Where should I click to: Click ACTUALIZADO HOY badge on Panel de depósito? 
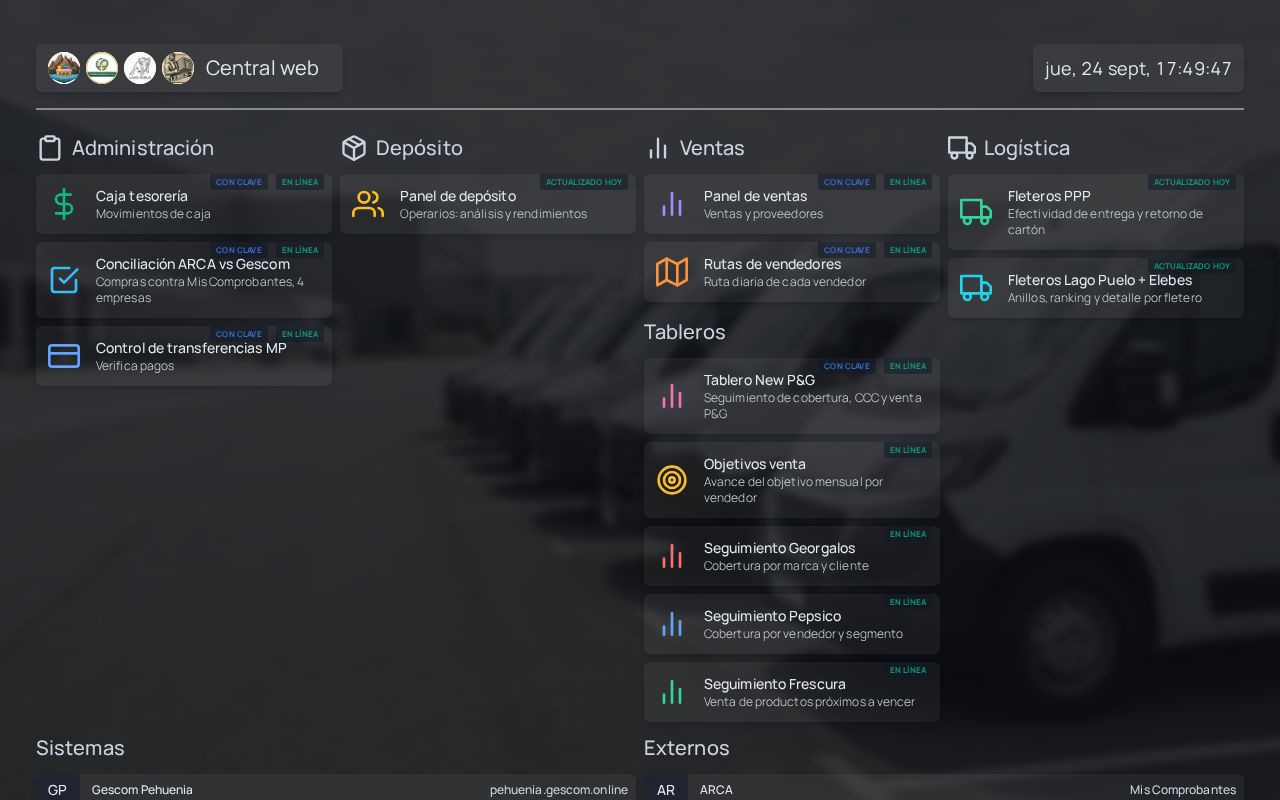coord(584,182)
